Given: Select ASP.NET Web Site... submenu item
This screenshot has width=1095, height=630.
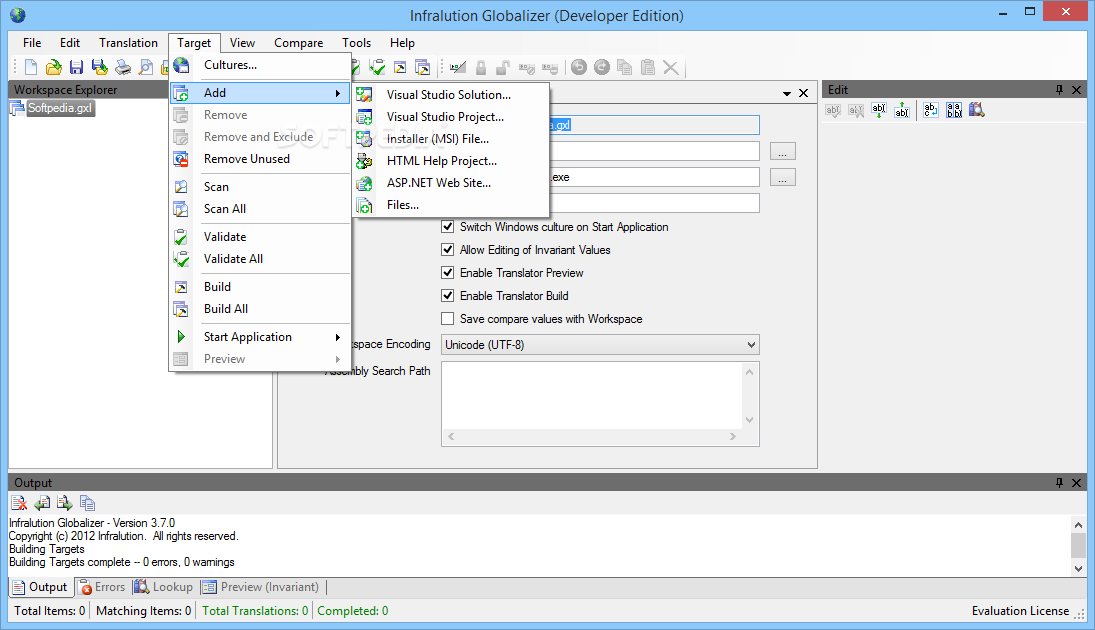Looking at the screenshot, I should [x=451, y=183].
